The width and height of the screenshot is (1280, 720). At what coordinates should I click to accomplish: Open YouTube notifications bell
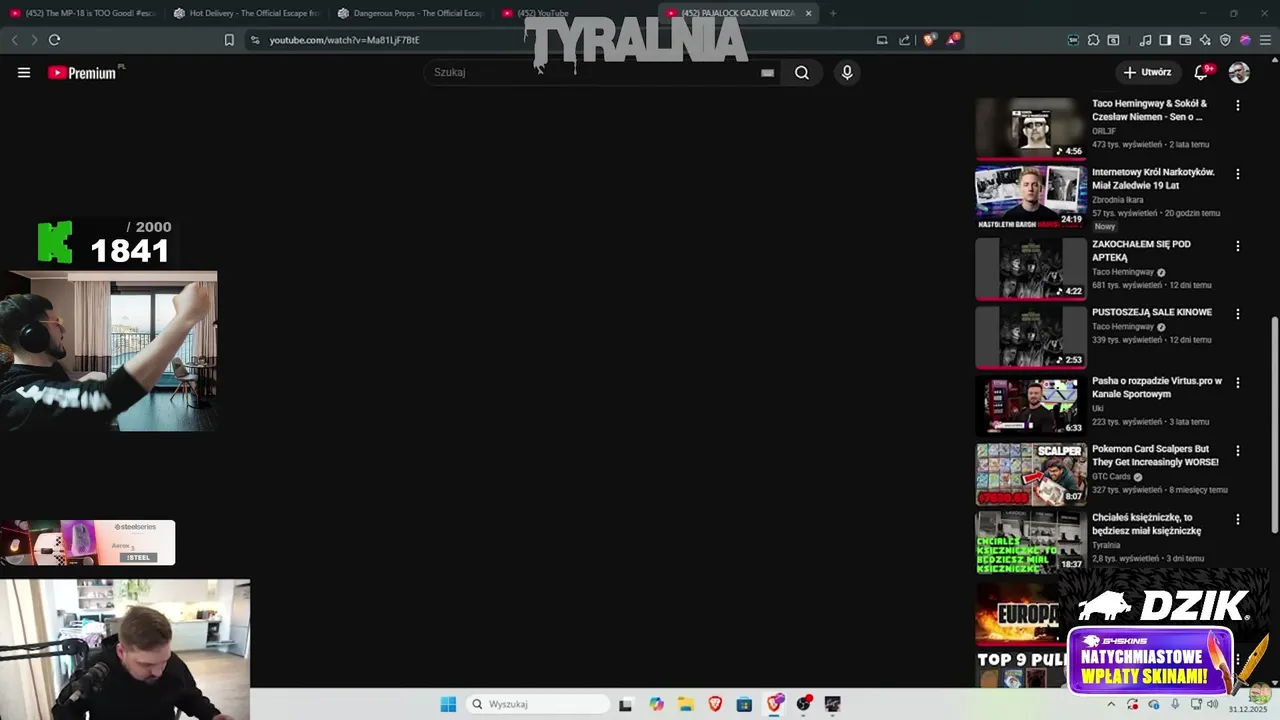(1202, 72)
